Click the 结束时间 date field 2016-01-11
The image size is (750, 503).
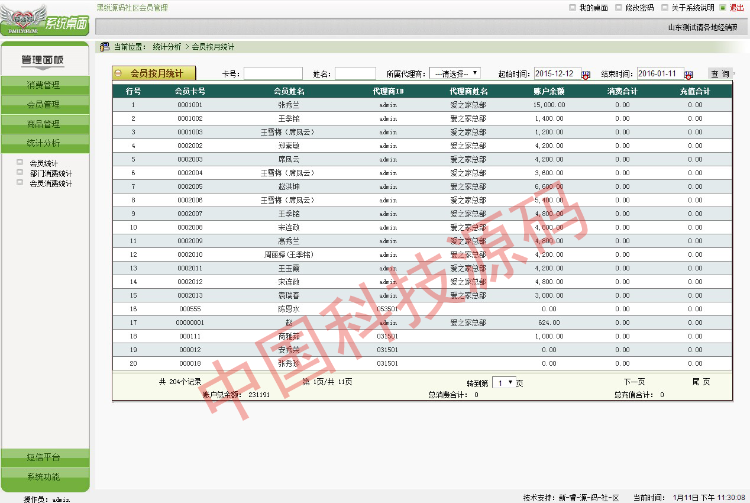tap(661, 74)
